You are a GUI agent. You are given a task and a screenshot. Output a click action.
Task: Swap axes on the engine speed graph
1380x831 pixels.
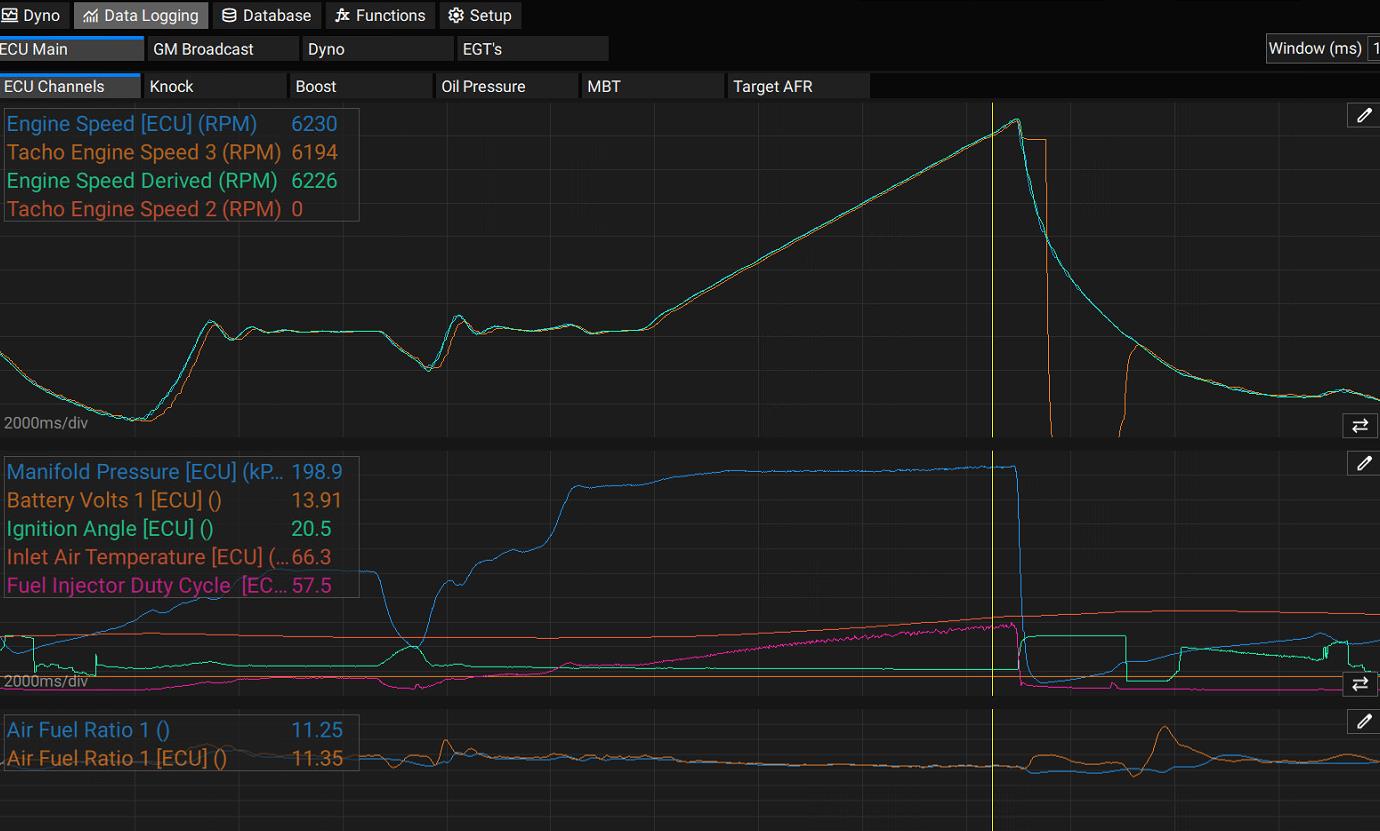coord(1360,426)
